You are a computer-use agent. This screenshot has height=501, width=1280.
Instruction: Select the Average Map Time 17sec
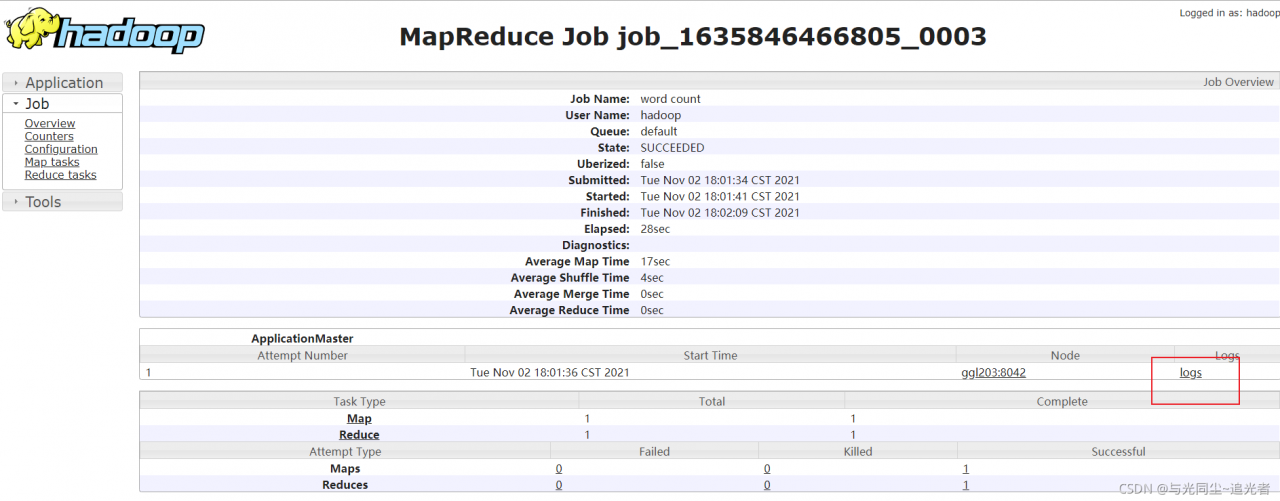point(655,262)
